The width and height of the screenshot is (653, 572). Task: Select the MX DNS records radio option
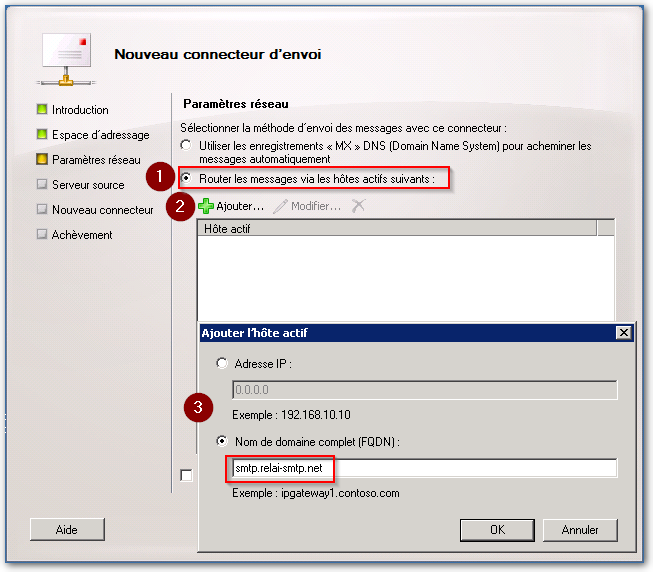point(186,145)
